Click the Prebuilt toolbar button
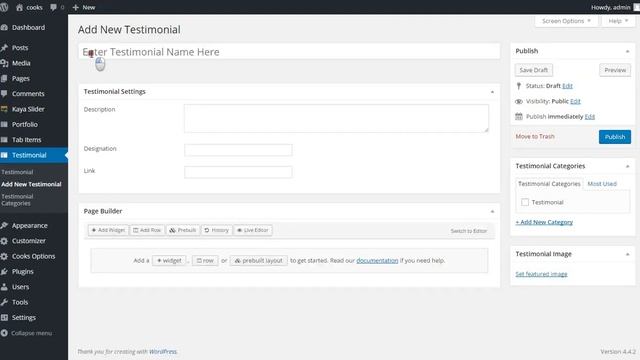The image size is (640, 360). [183, 230]
